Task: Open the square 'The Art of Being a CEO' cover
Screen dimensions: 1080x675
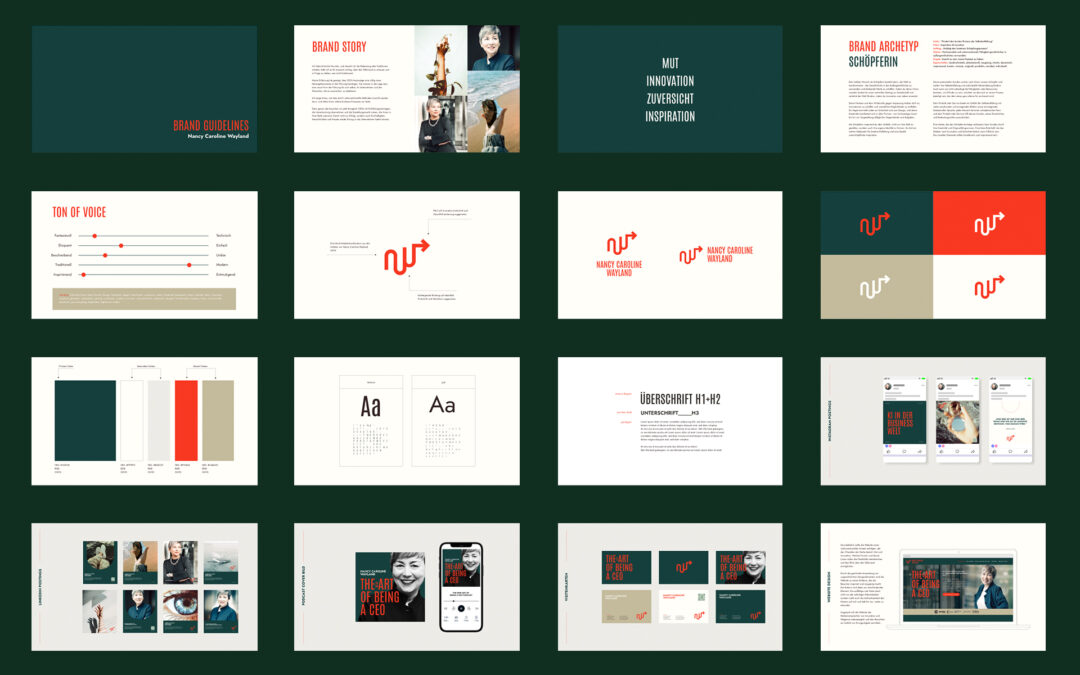Action: (391, 586)
